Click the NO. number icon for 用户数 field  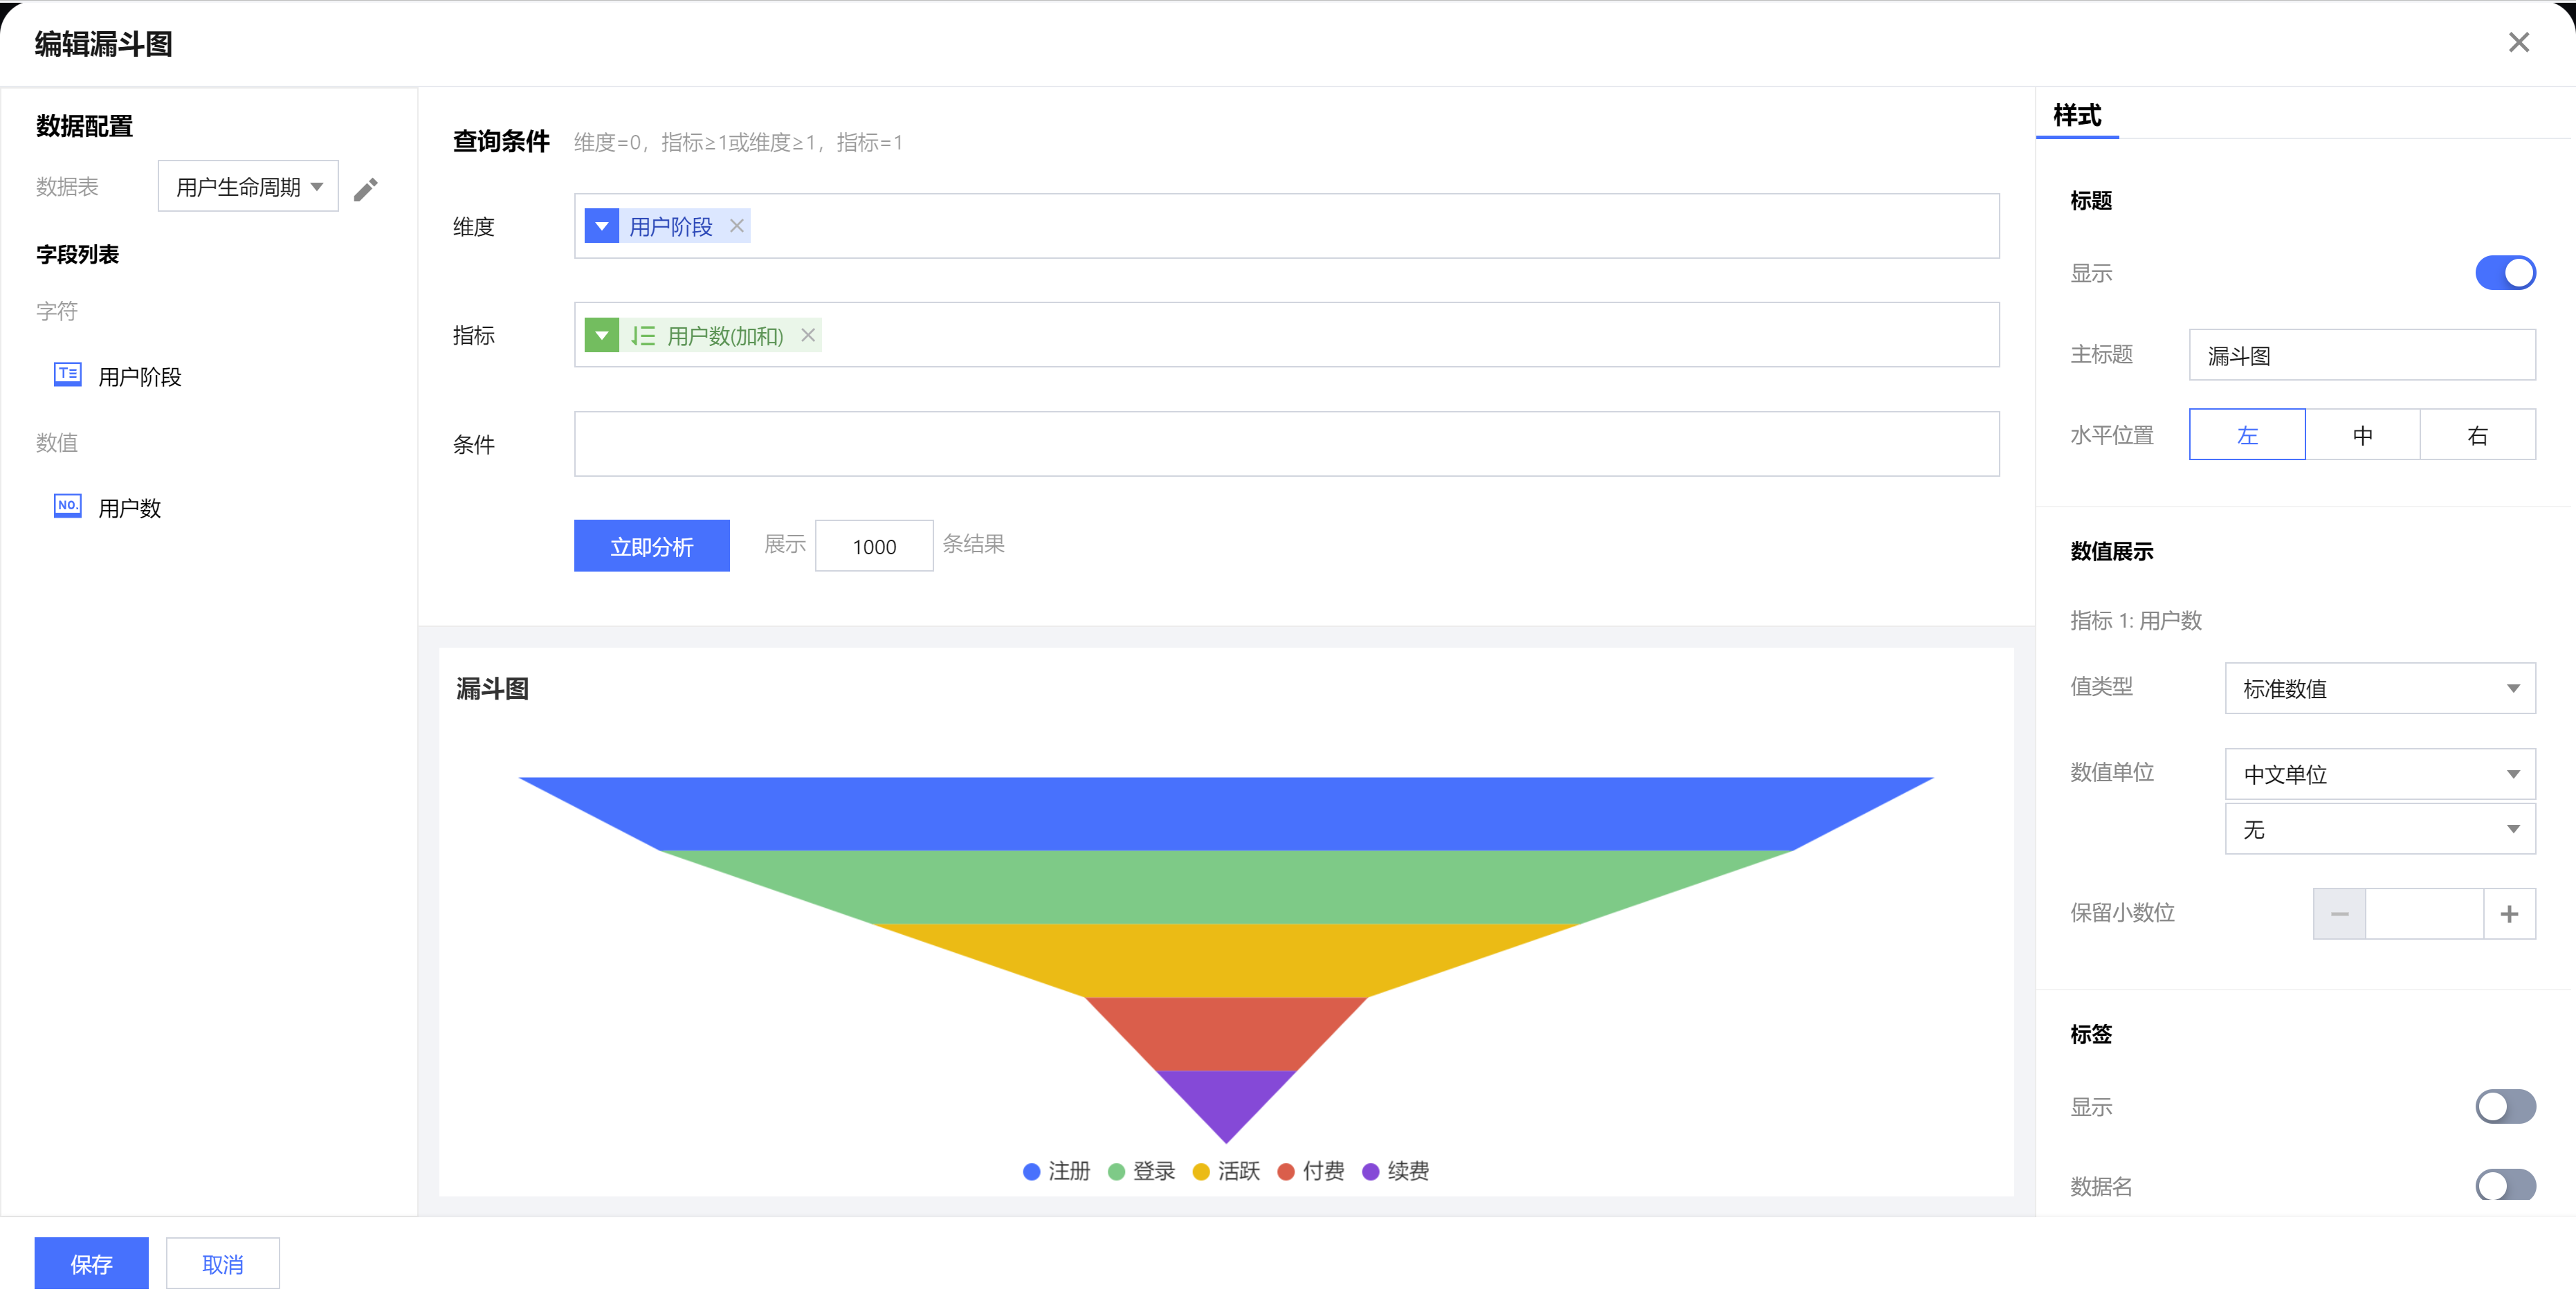coord(67,506)
